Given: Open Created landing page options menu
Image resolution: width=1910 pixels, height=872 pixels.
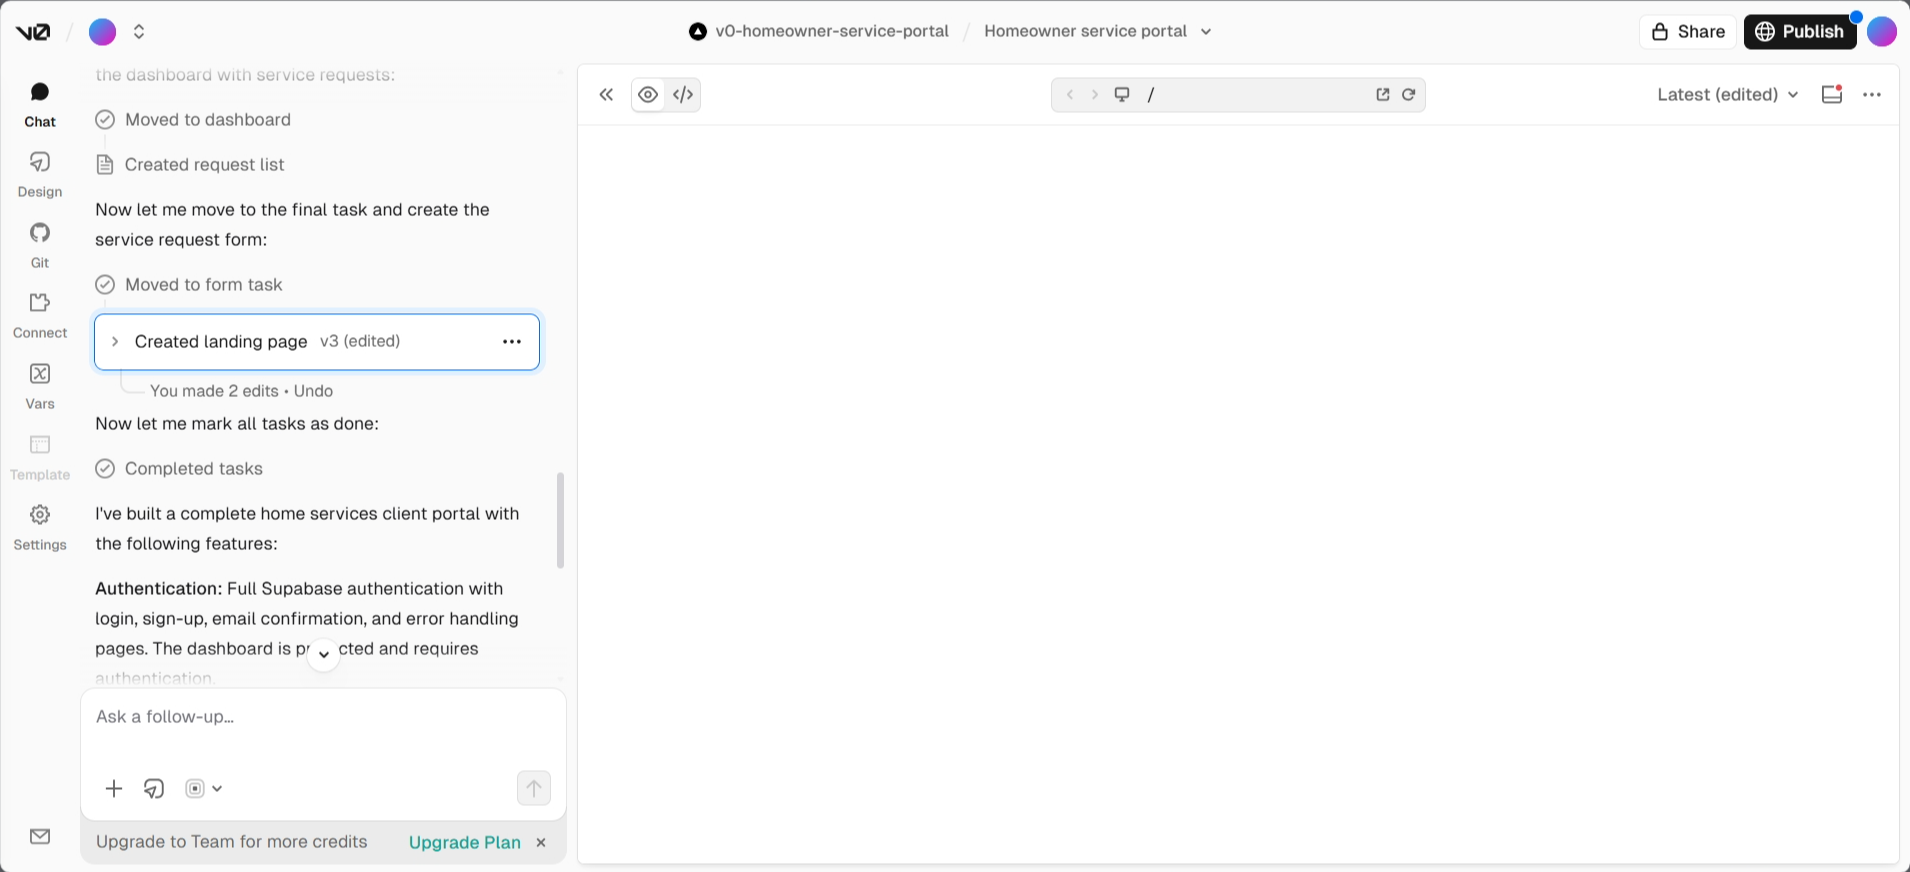Looking at the screenshot, I should [x=512, y=342].
